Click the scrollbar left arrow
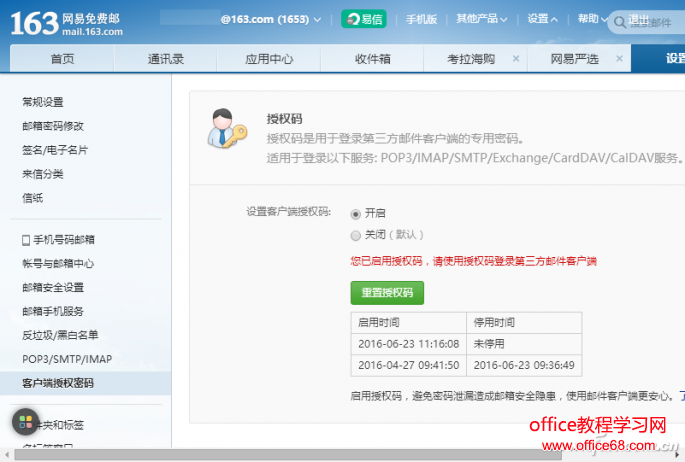The width and height of the screenshot is (685, 462). coord(6,455)
